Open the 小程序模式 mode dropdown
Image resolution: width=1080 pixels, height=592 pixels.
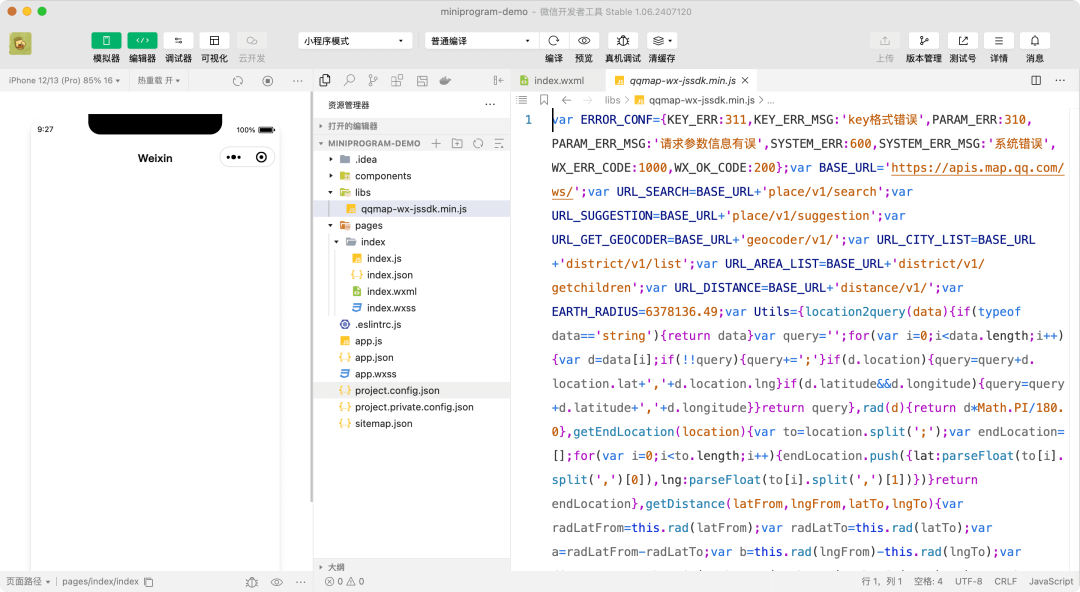pos(355,41)
